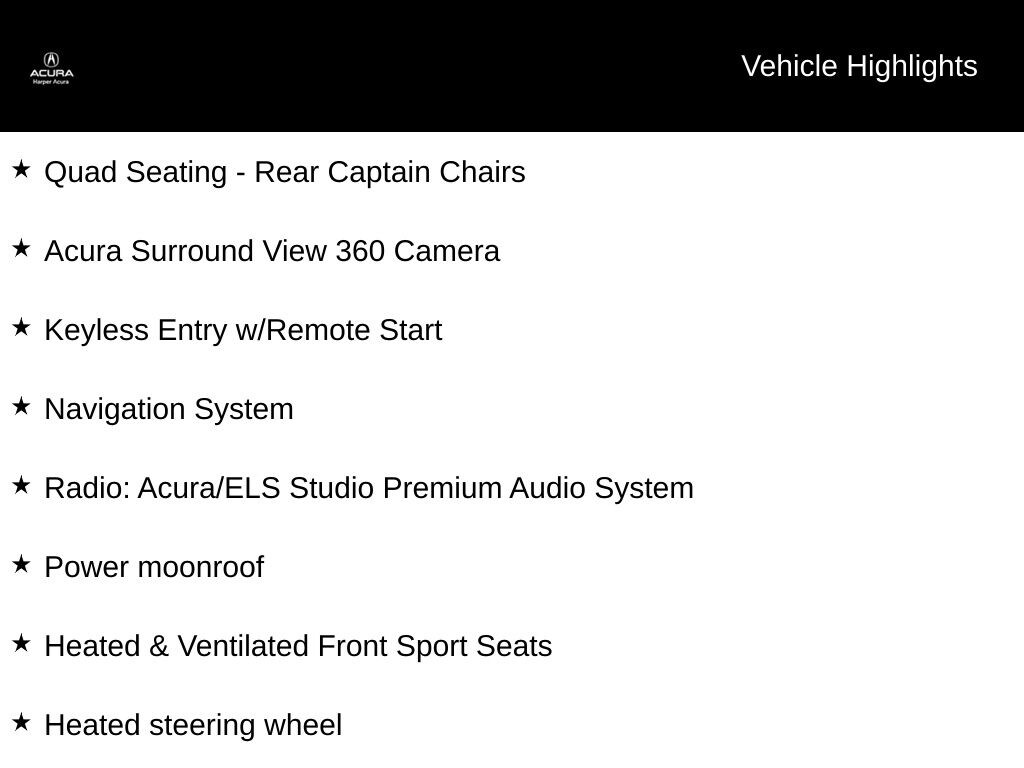The height and width of the screenshot is (768, 1024).
Task: Click the star beside Radio Acura/ELS
Action: pyautogui.click(x=21, y=485)
